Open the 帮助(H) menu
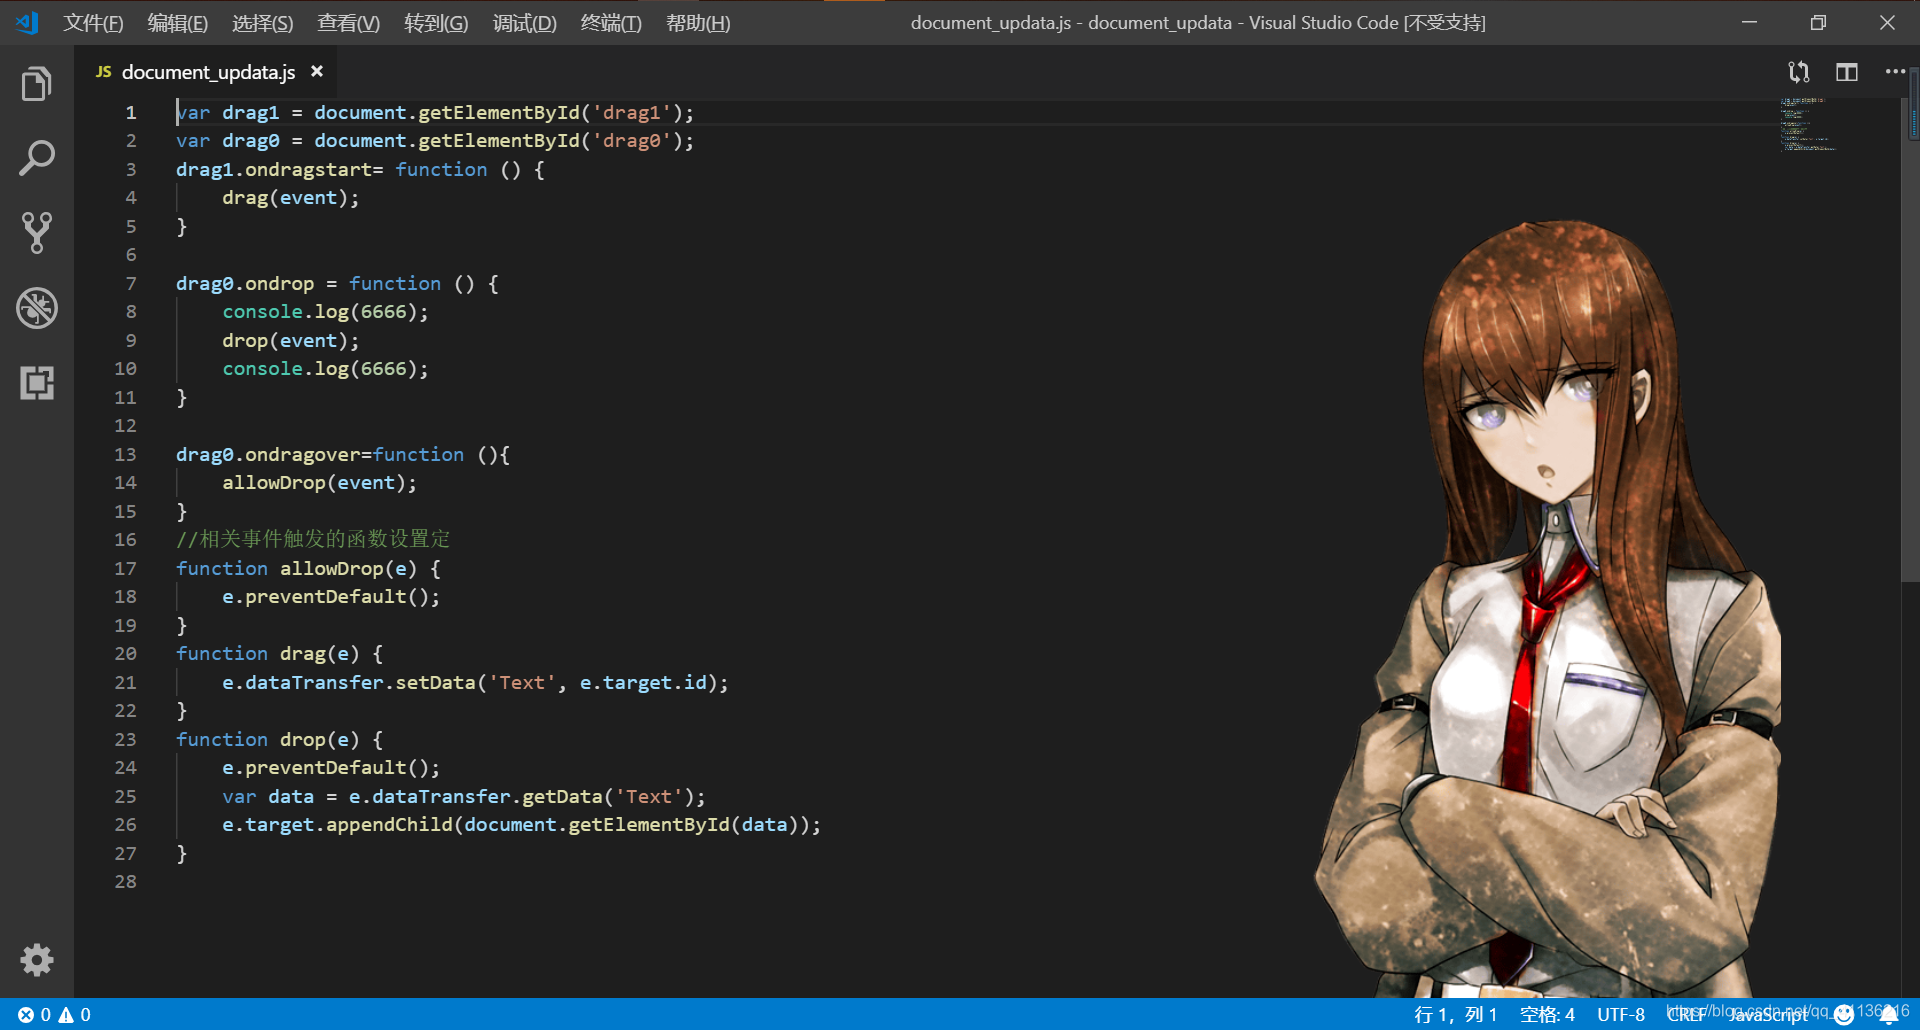 [x=698, y=23]
